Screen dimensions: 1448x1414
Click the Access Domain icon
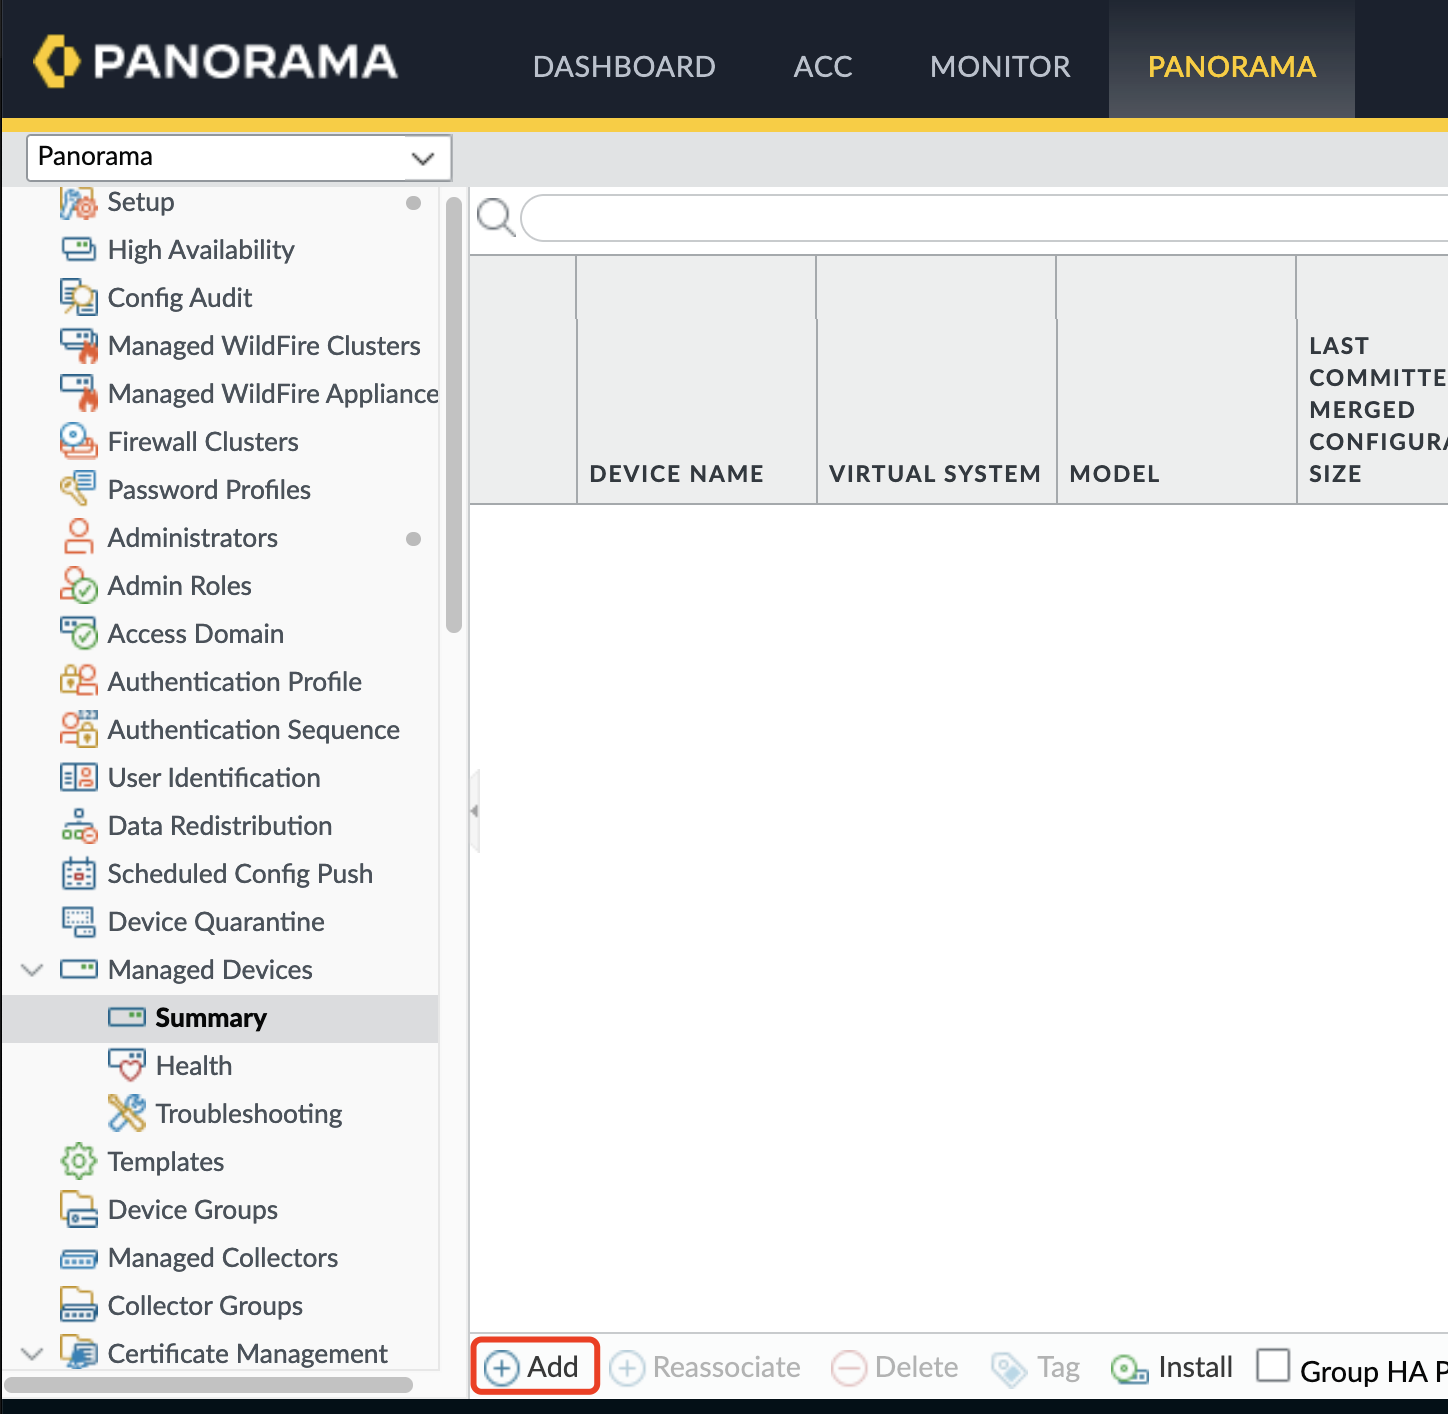click(x=79, y=633)
